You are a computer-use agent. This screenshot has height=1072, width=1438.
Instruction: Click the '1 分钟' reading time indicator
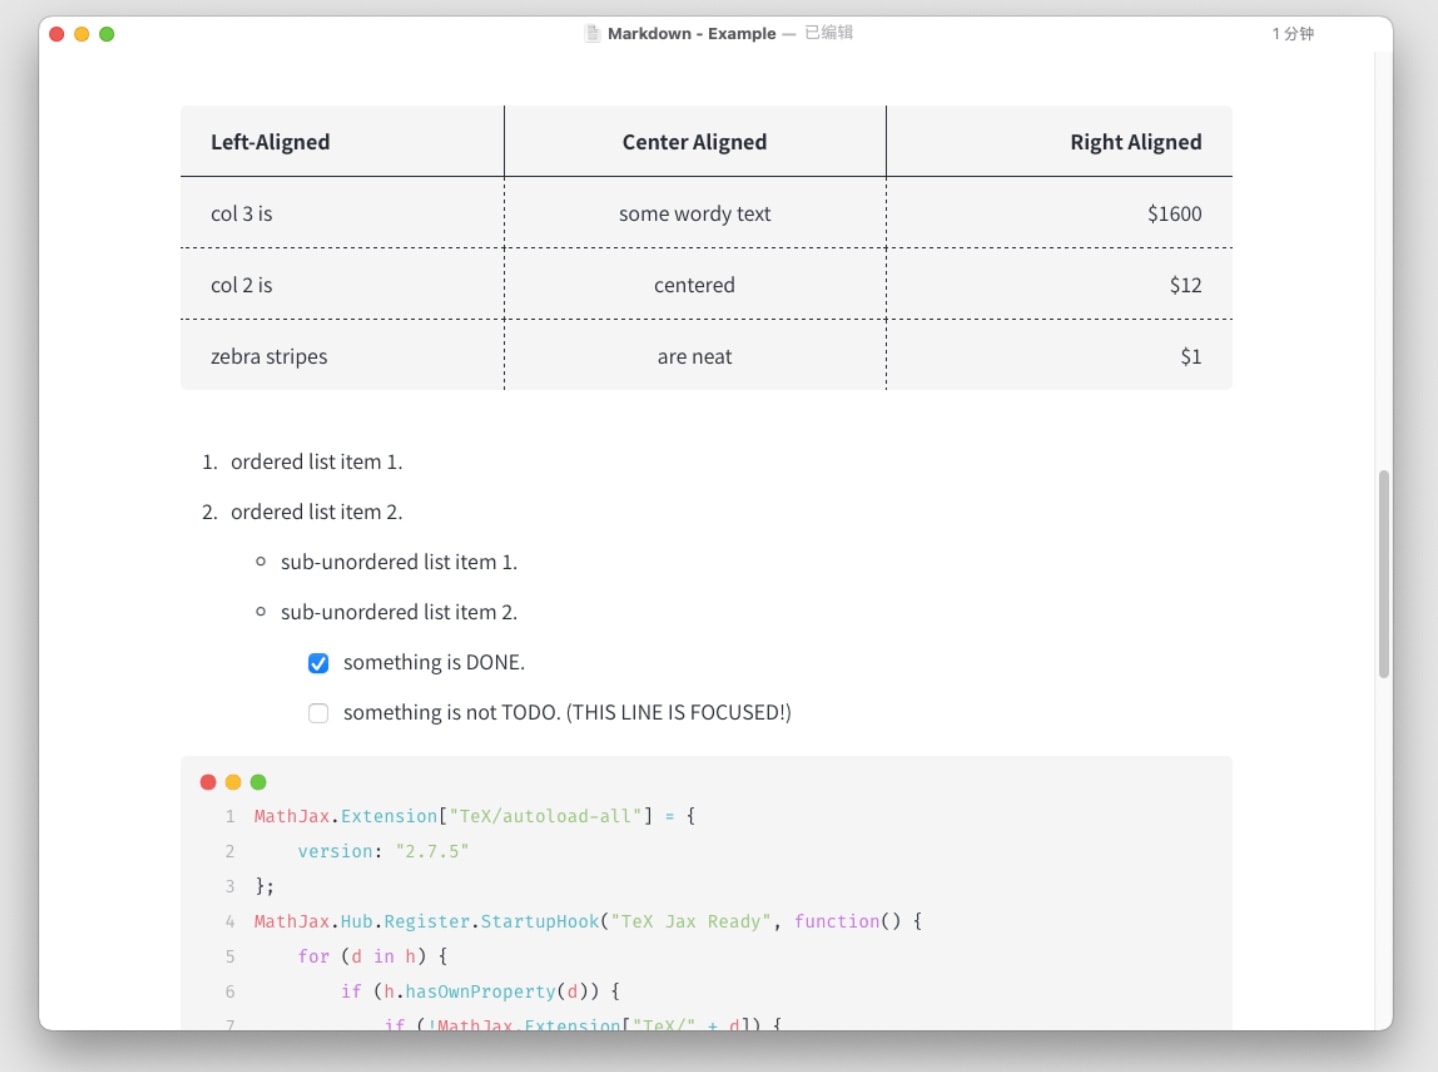[1293, 34]
